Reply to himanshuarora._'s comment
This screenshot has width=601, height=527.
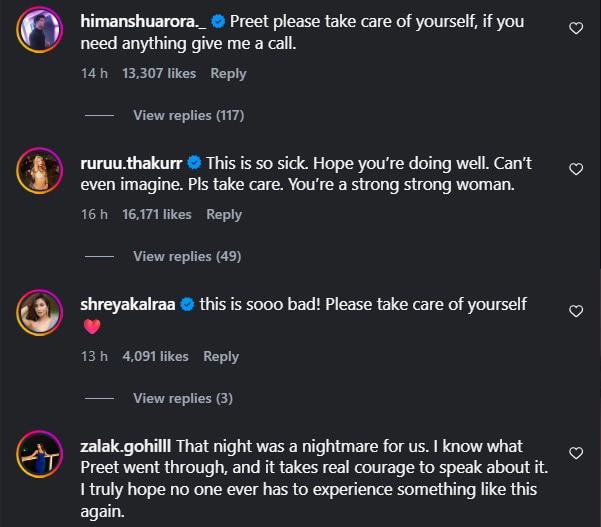(228, 73)
